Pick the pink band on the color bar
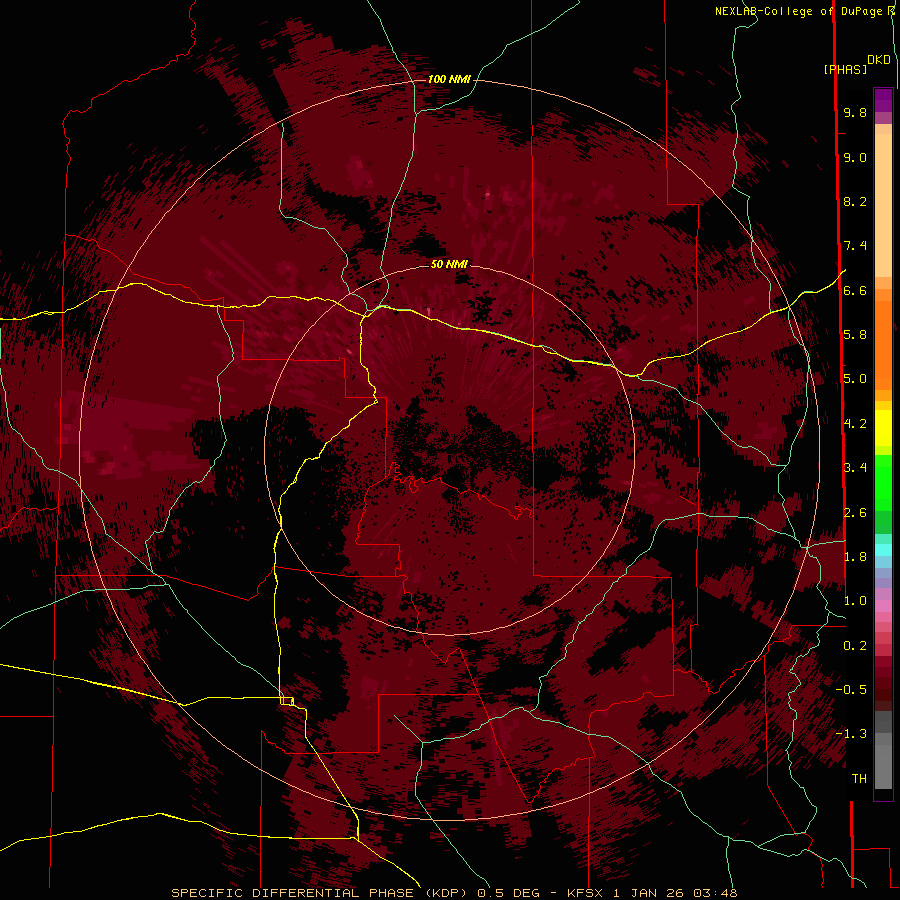The image size is (900, 900). coord(883,606)
